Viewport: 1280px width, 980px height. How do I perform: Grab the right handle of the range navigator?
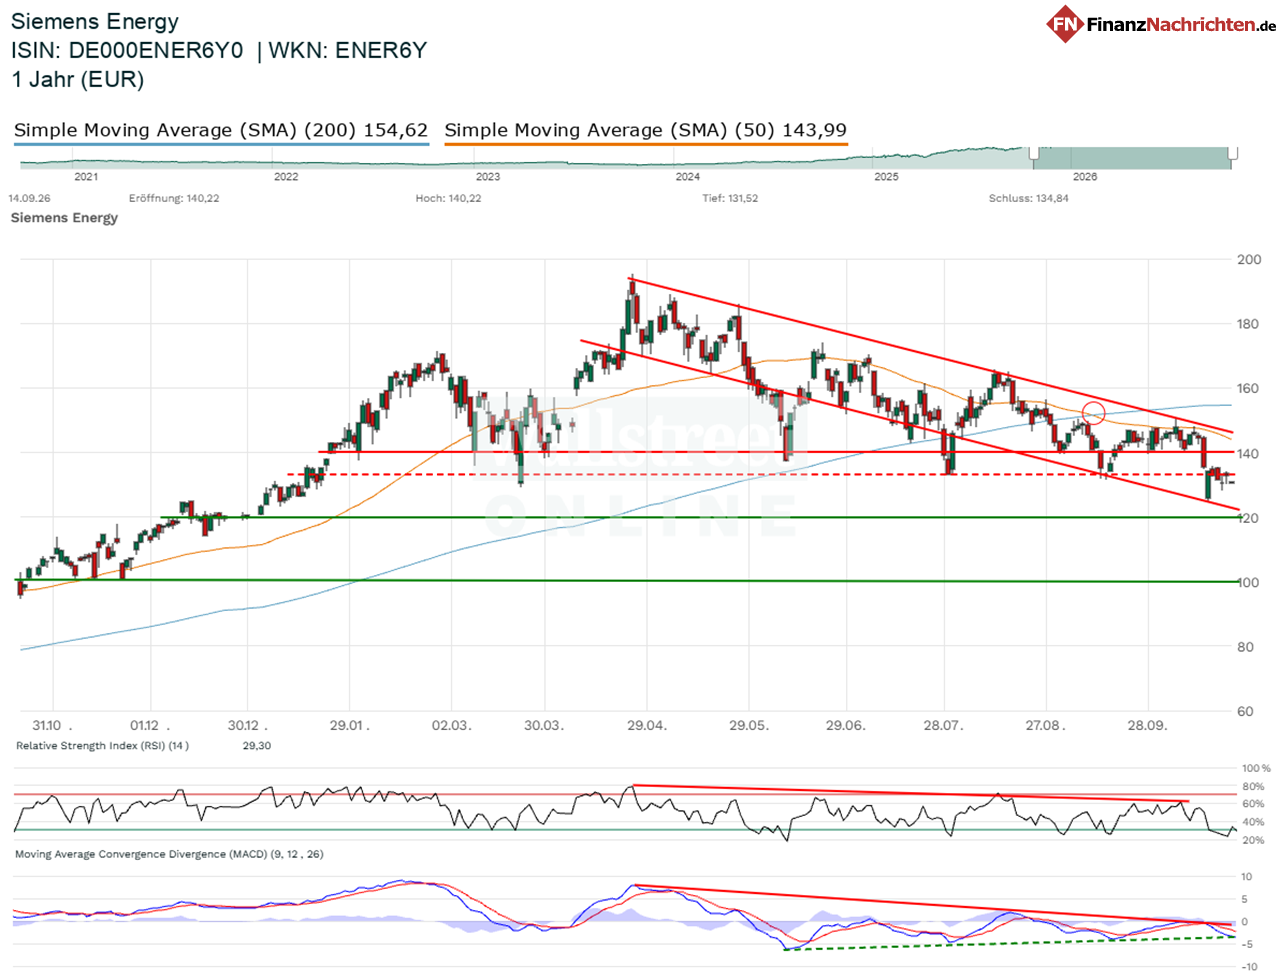click(1233, 153)
